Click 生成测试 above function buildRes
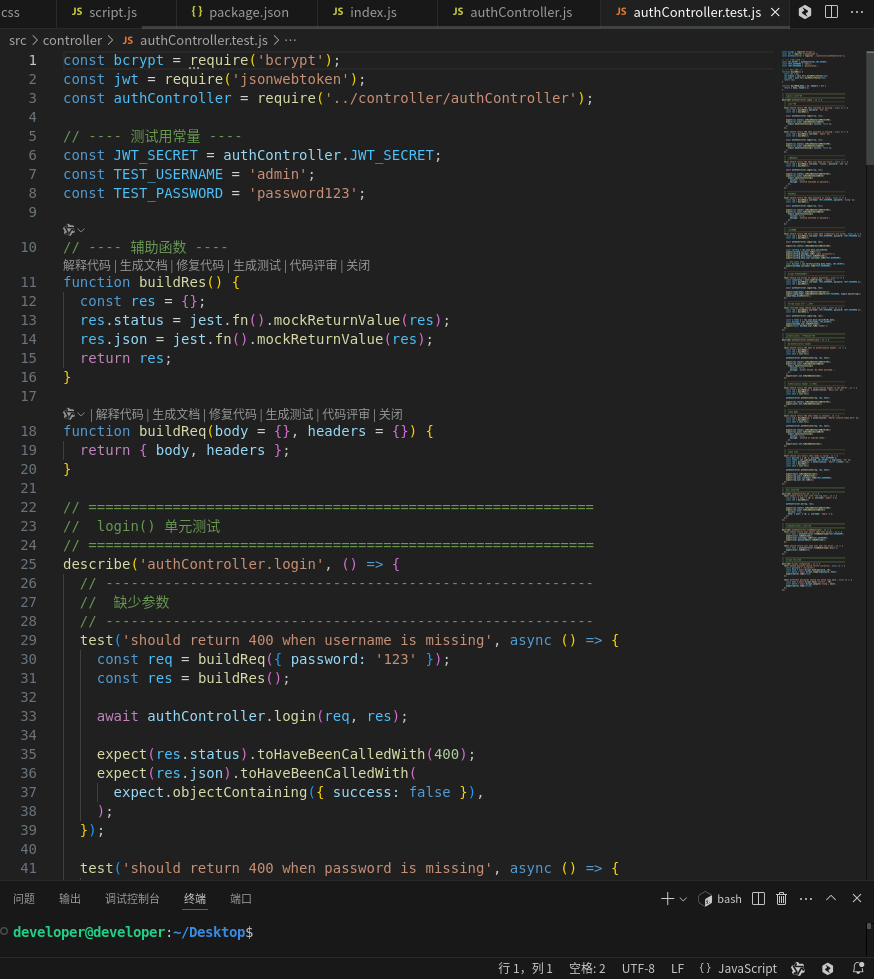This screenshot has width=874, height=979. point(257,265)
